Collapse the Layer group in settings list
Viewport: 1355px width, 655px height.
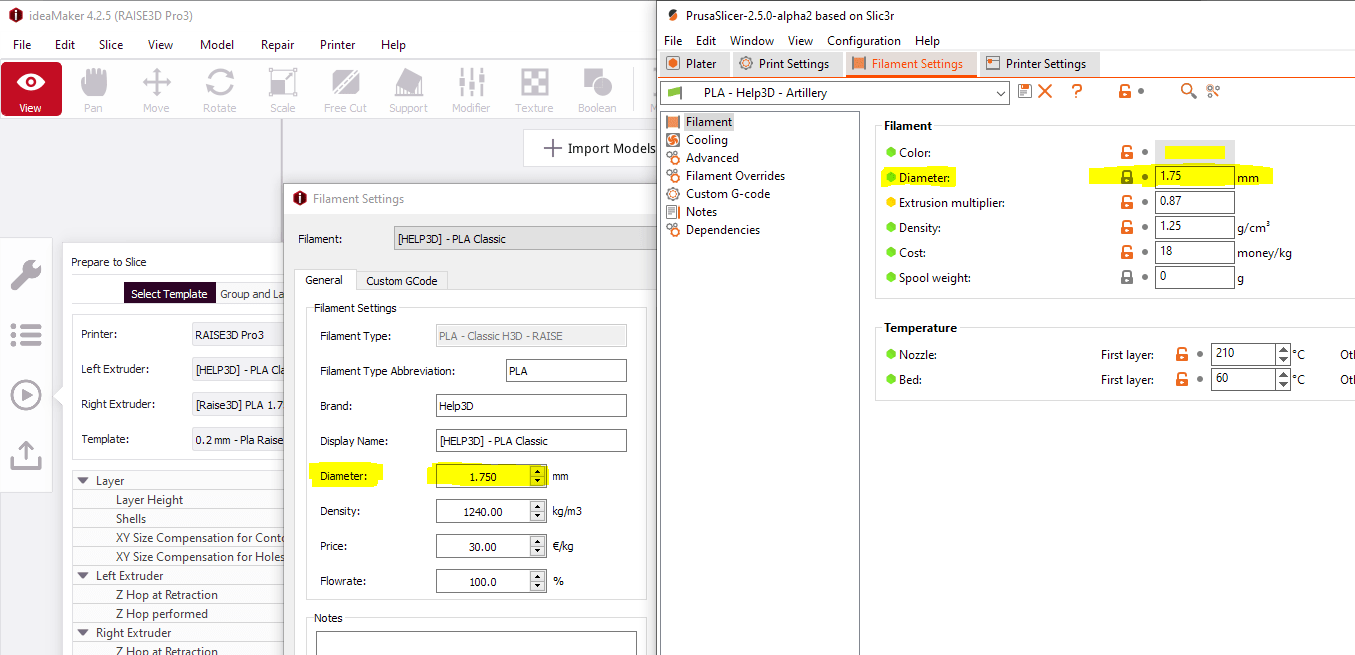(x=83, y=481)
